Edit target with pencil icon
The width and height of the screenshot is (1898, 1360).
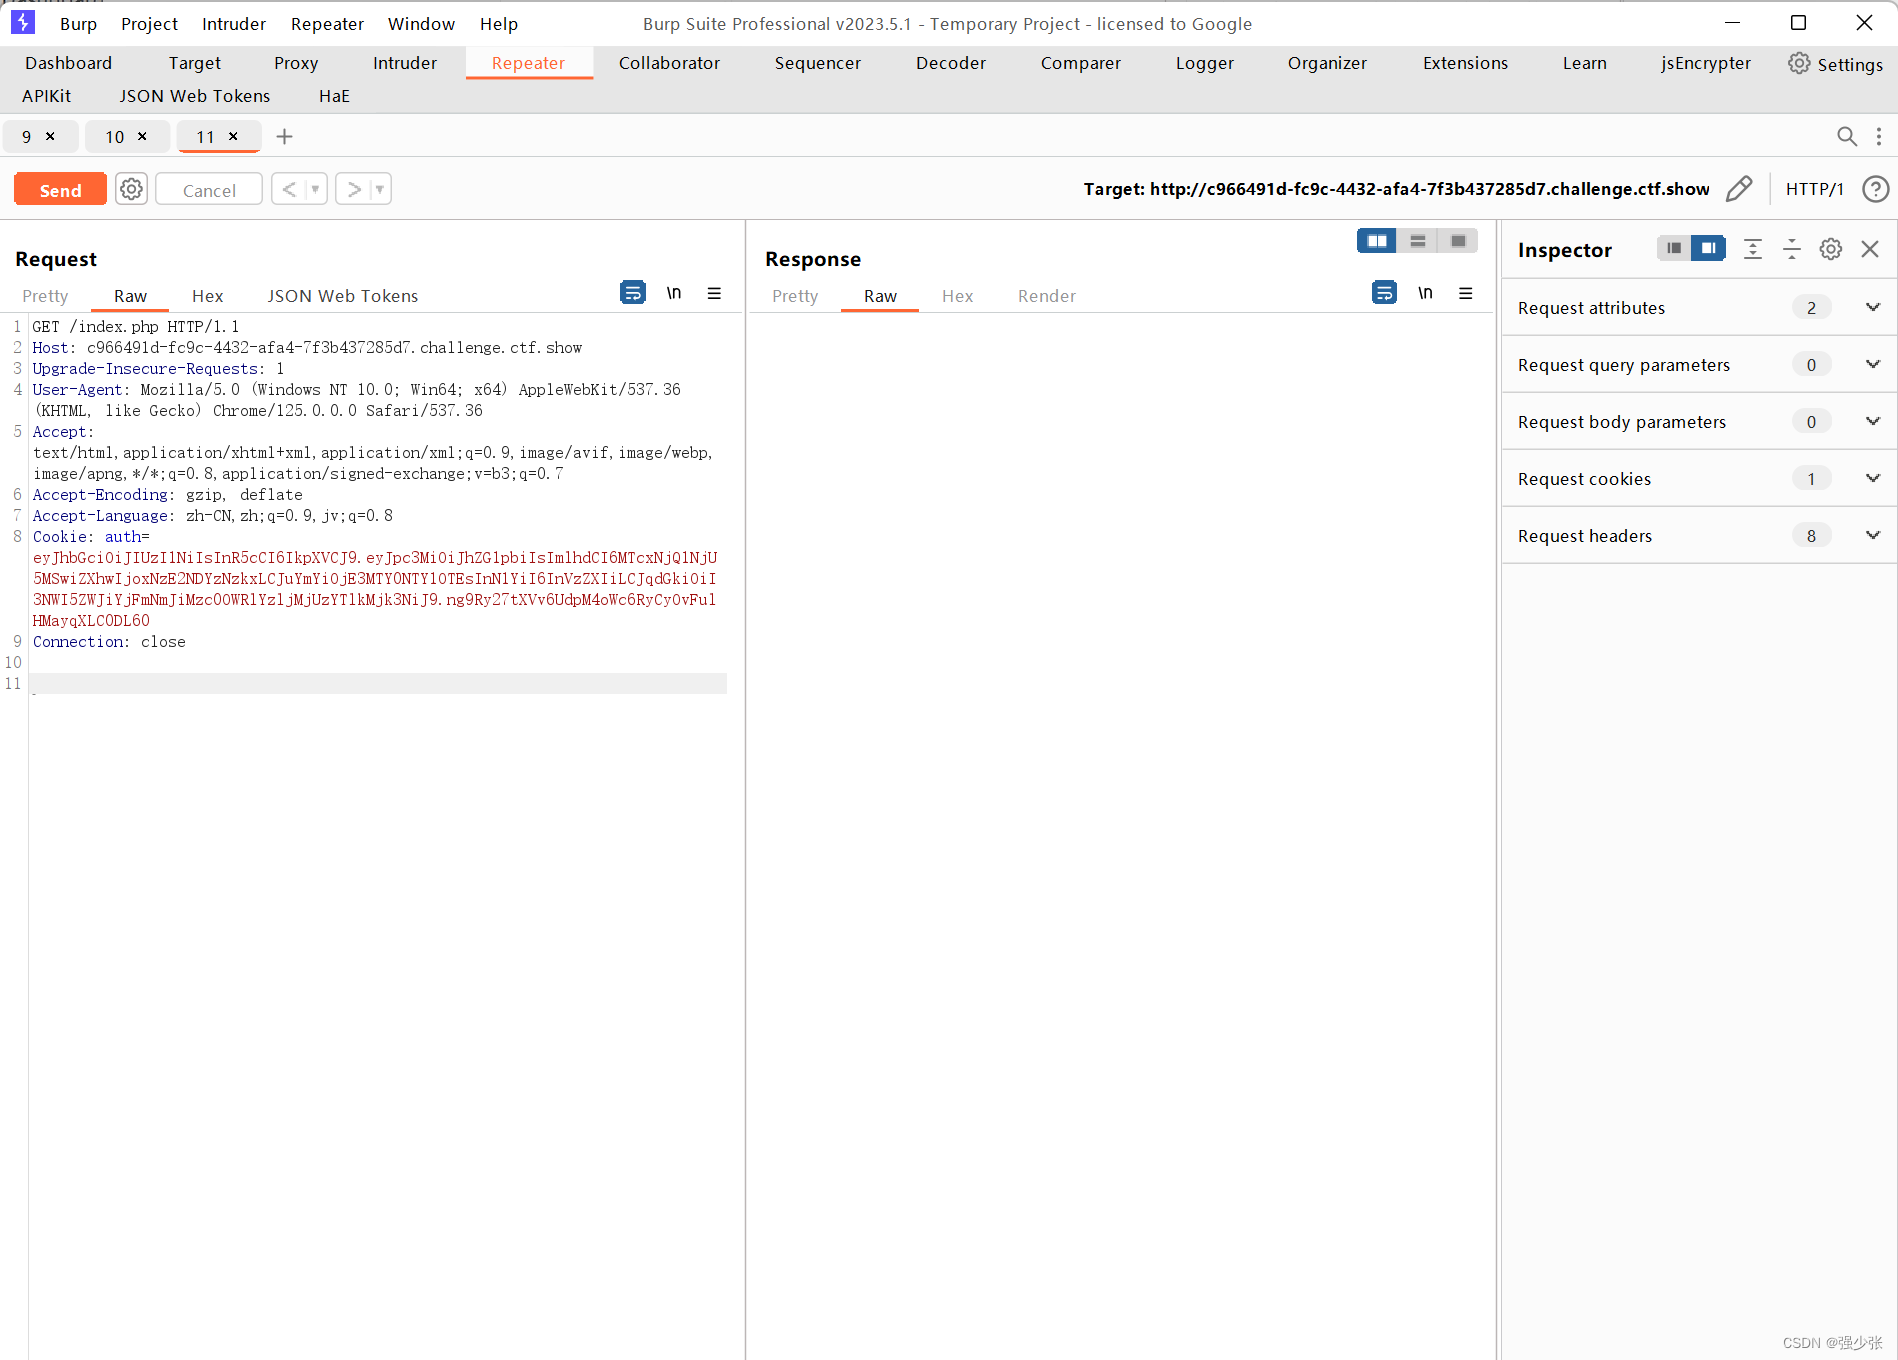click(x=1739, y=188)
